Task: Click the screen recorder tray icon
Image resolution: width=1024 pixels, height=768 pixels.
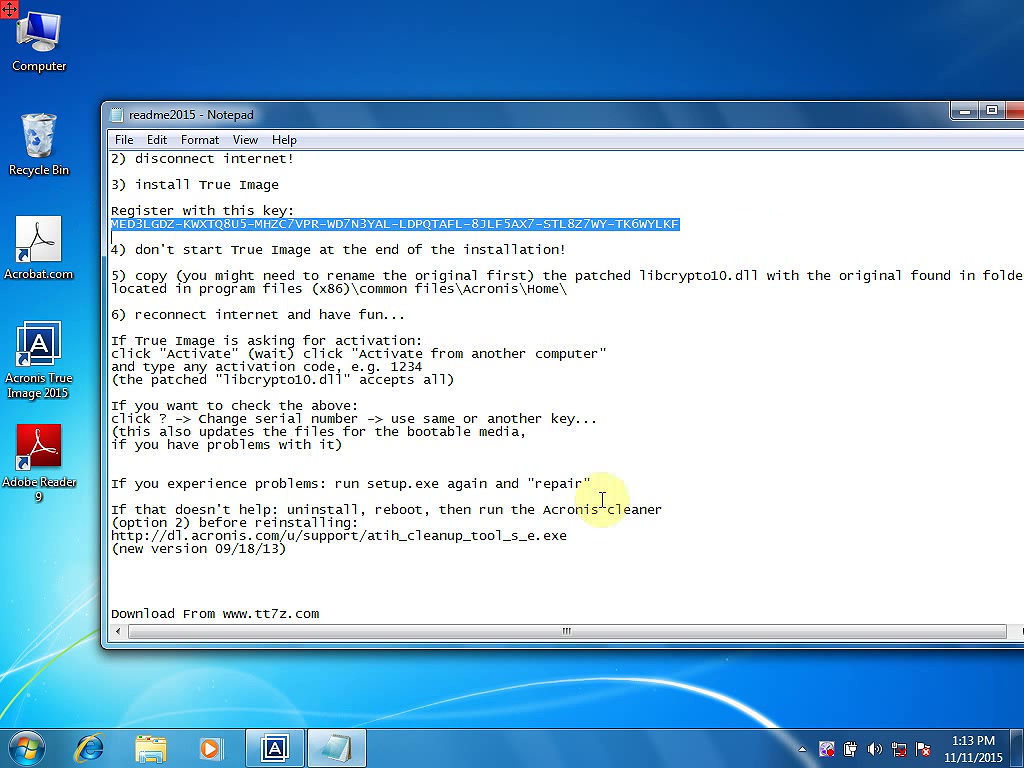Action: click(x=826, y=749)
